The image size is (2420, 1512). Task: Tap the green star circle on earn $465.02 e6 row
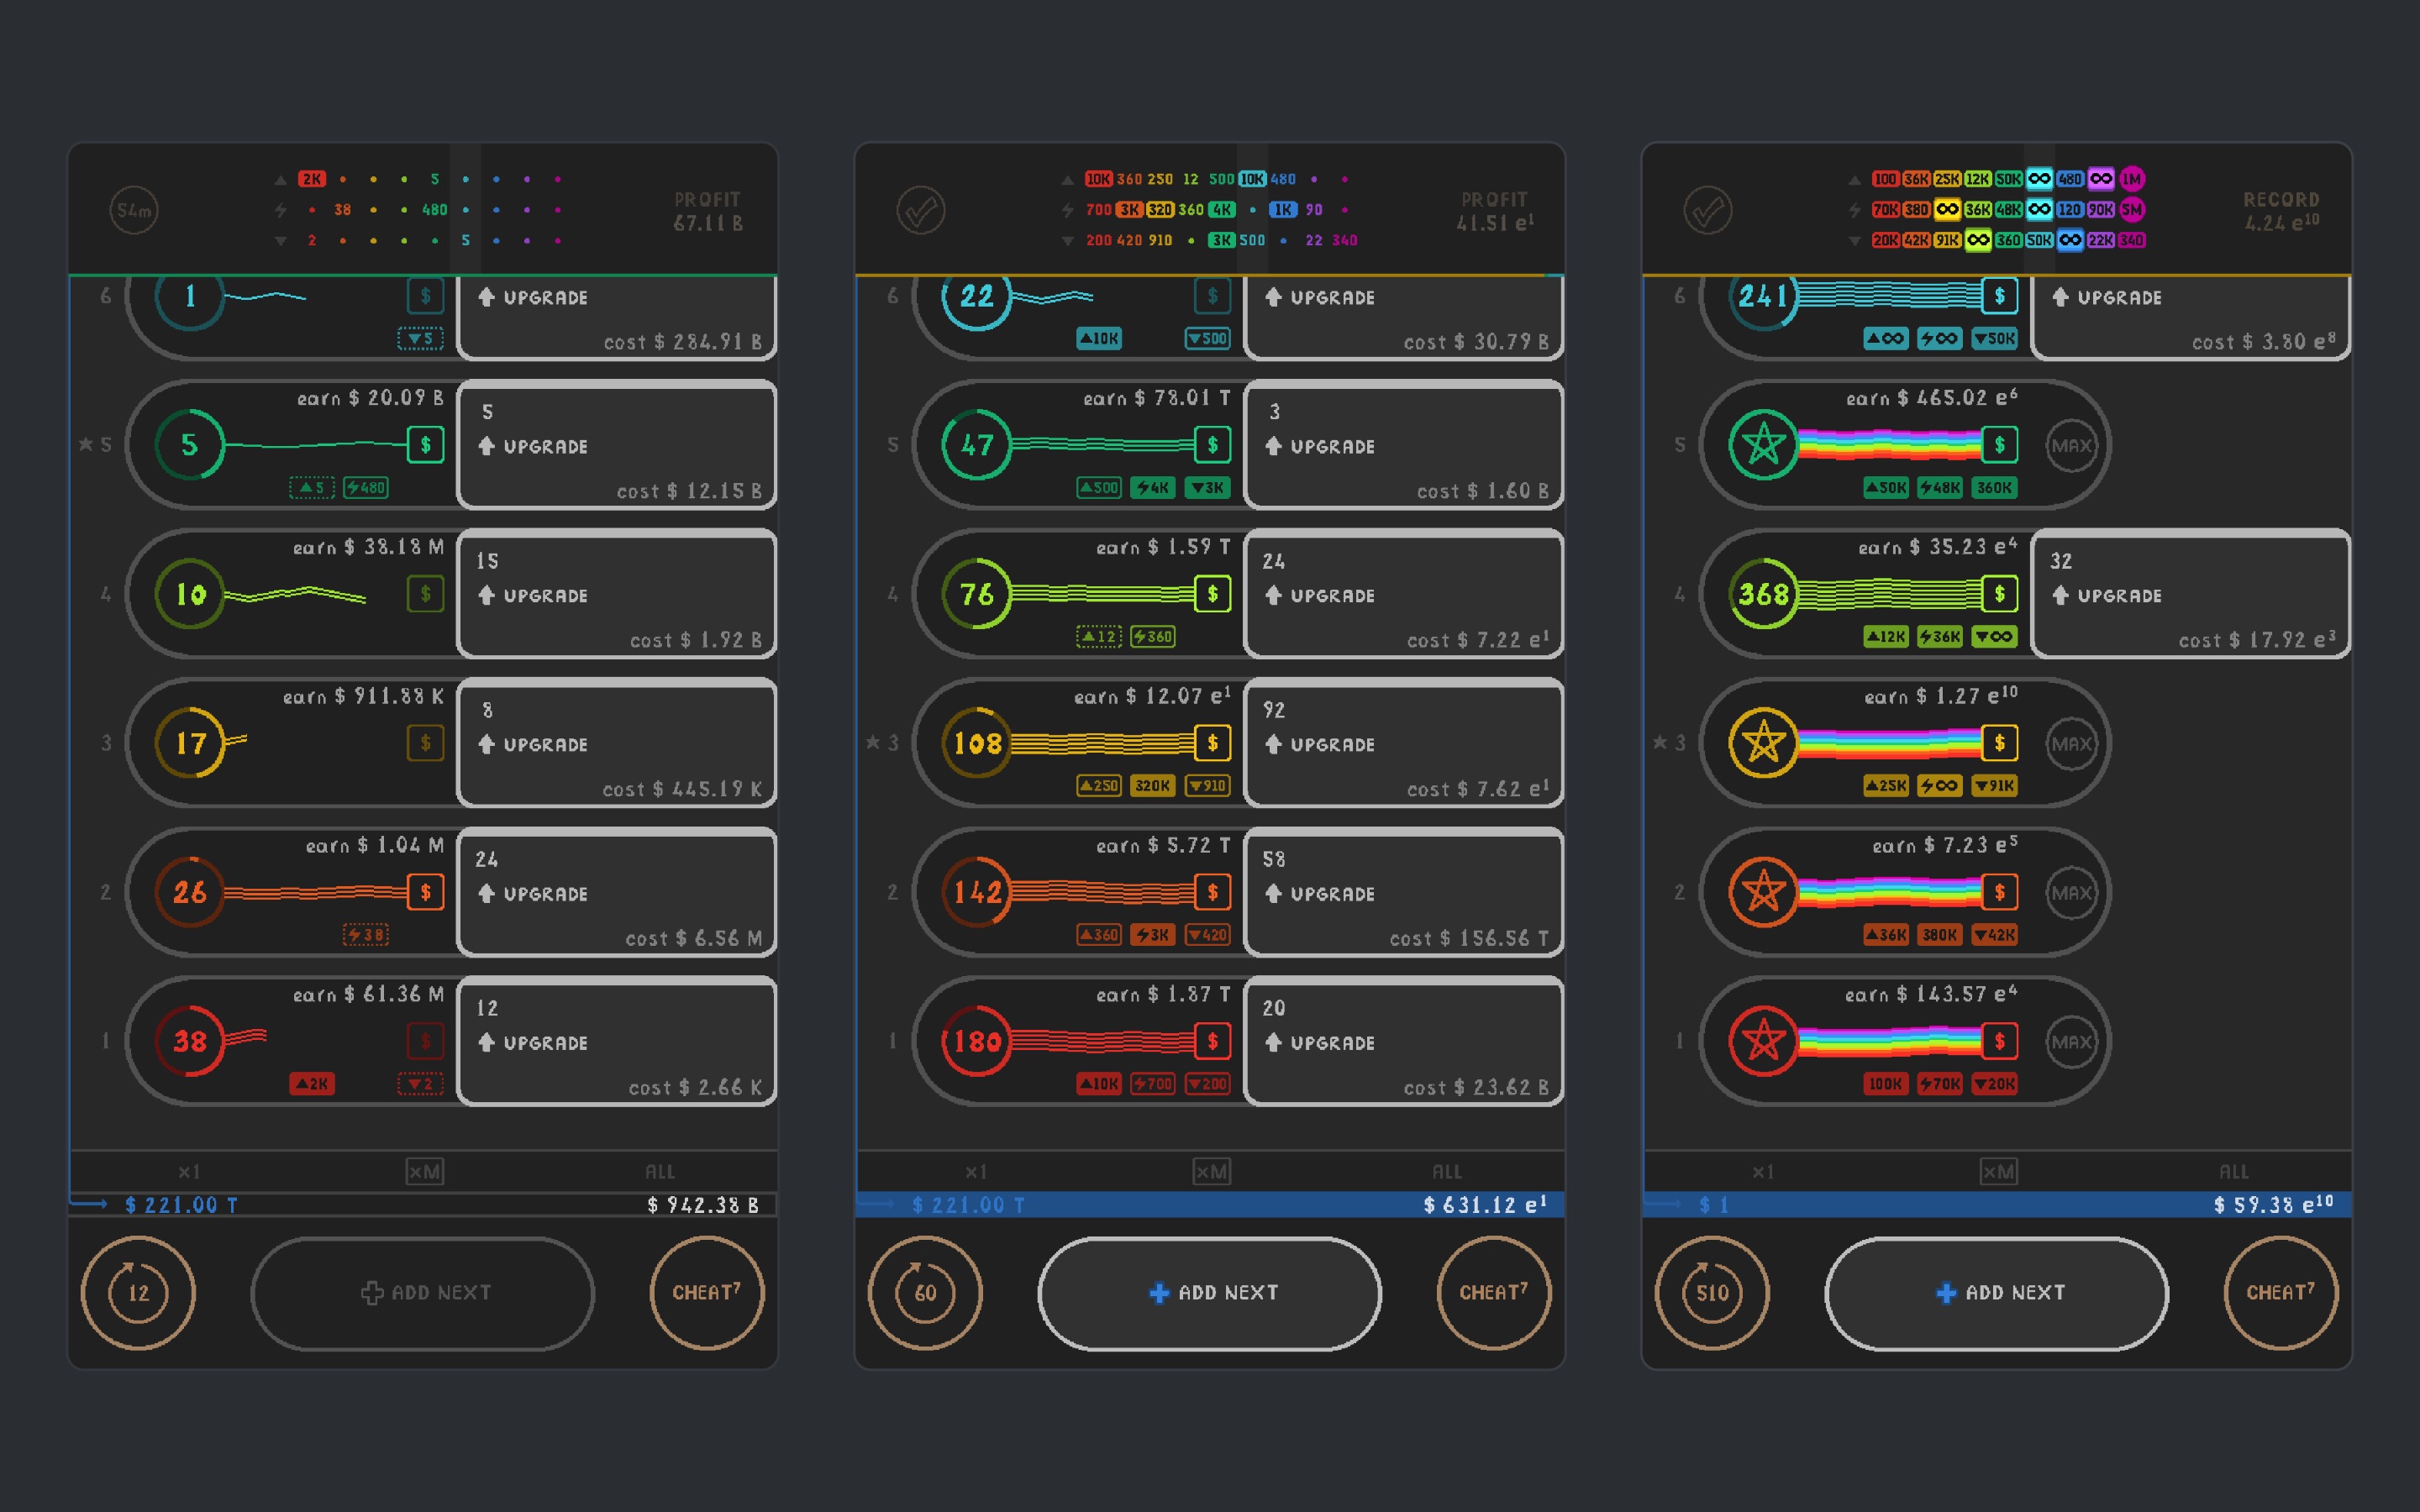[1764, 445]
